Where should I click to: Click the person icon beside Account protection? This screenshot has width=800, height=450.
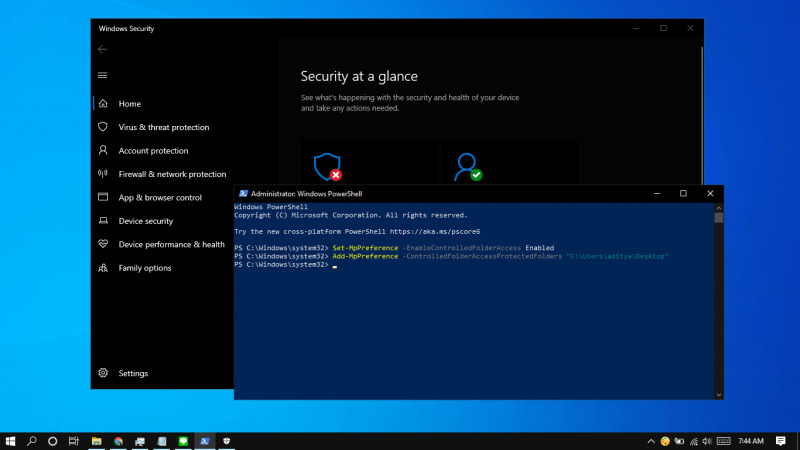tap(103, 150)
